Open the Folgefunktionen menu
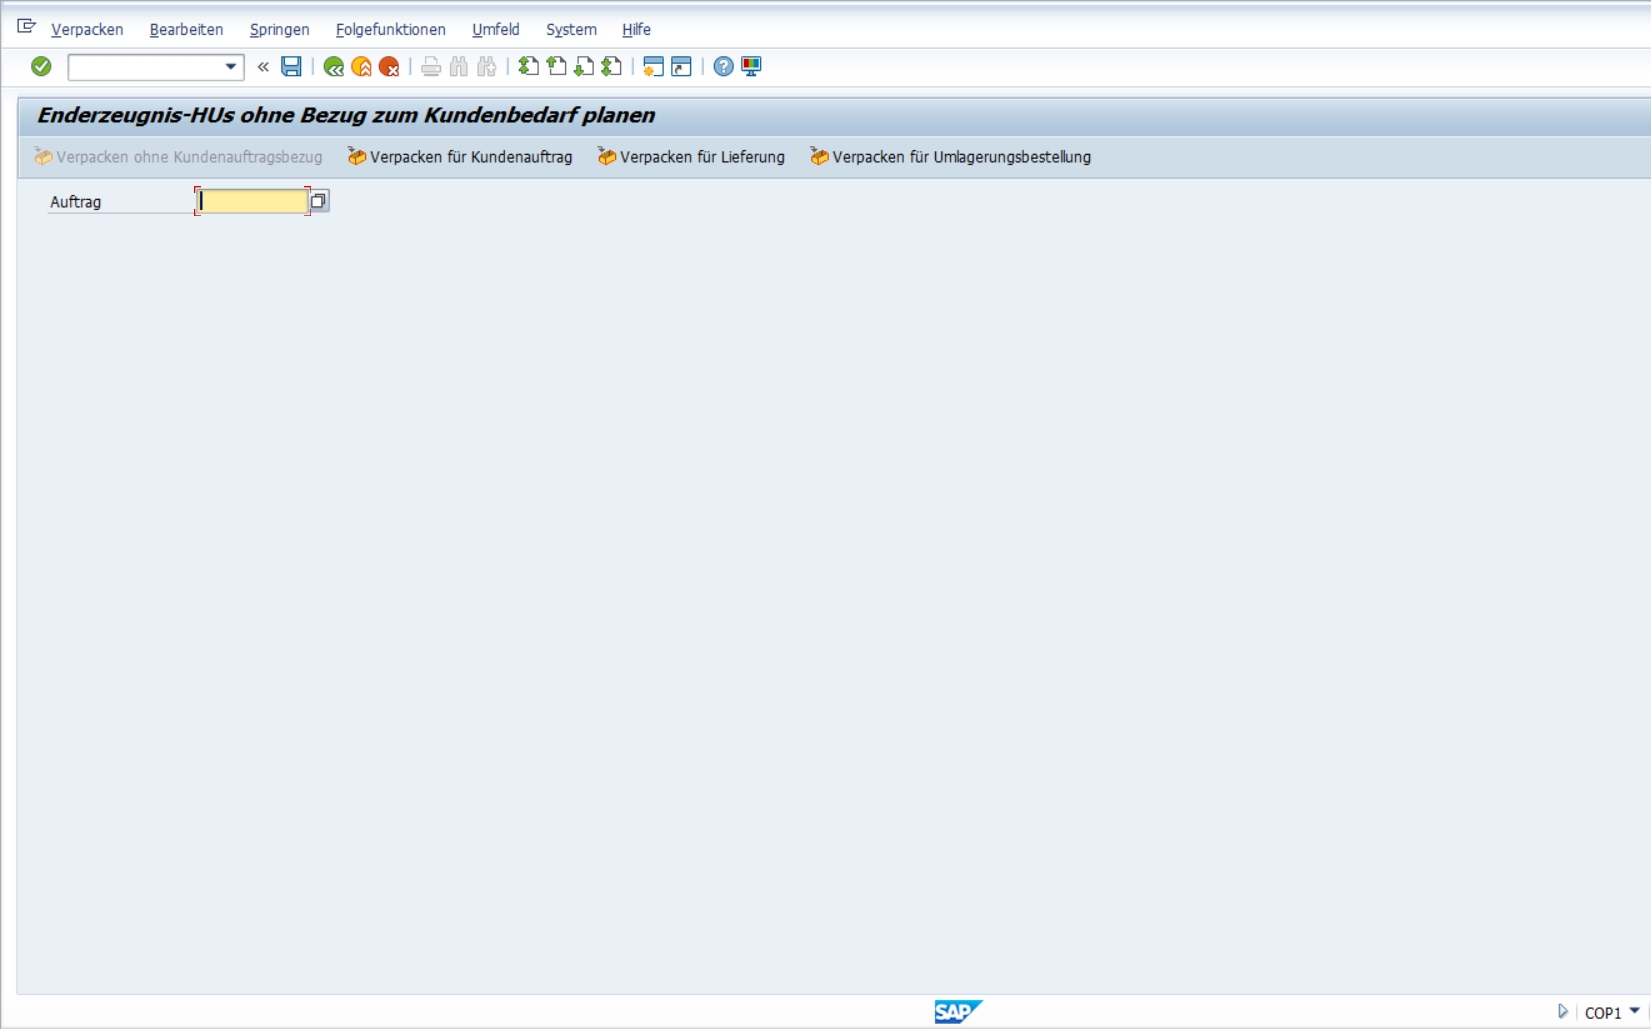This screenshot has height=1029, width=1651. (x=390, y=30)
